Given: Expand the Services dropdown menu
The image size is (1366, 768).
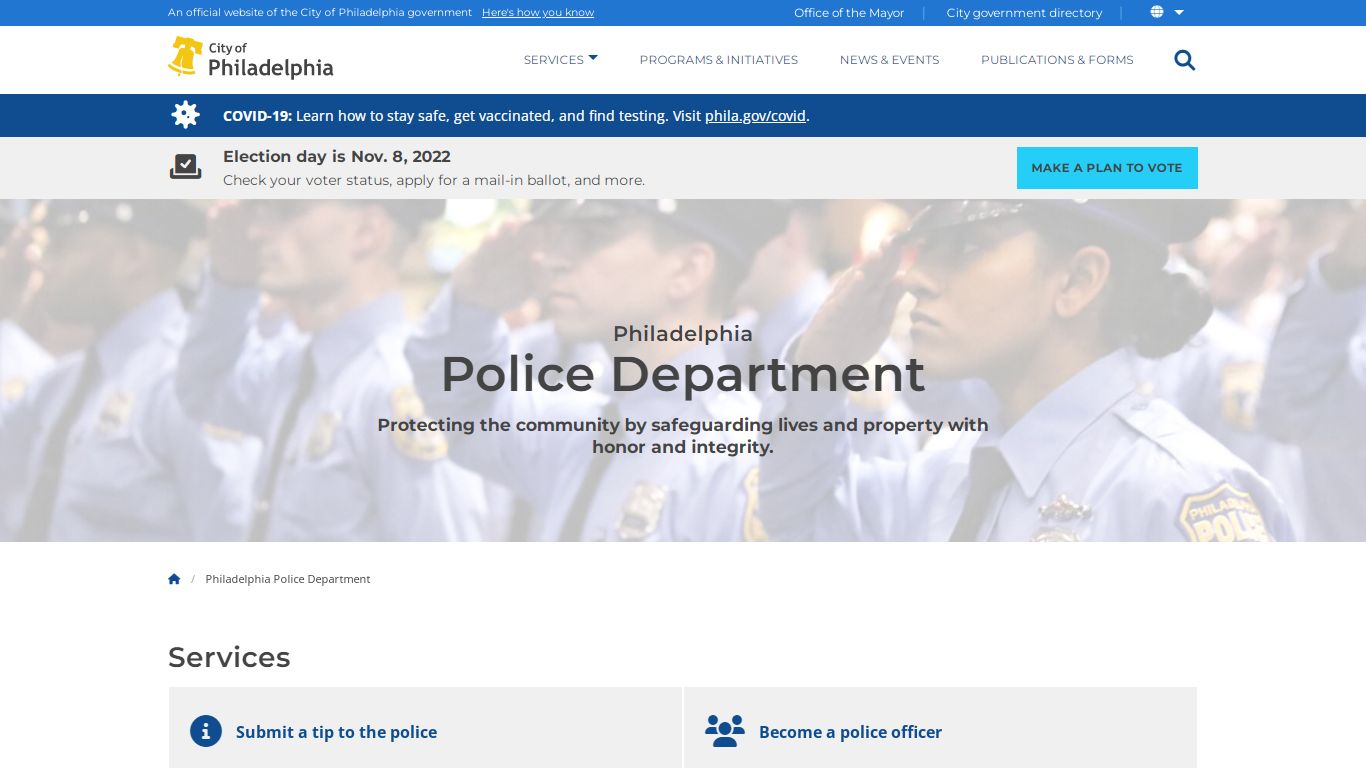Looking at the screenshot, I should [x=561, y=60].
